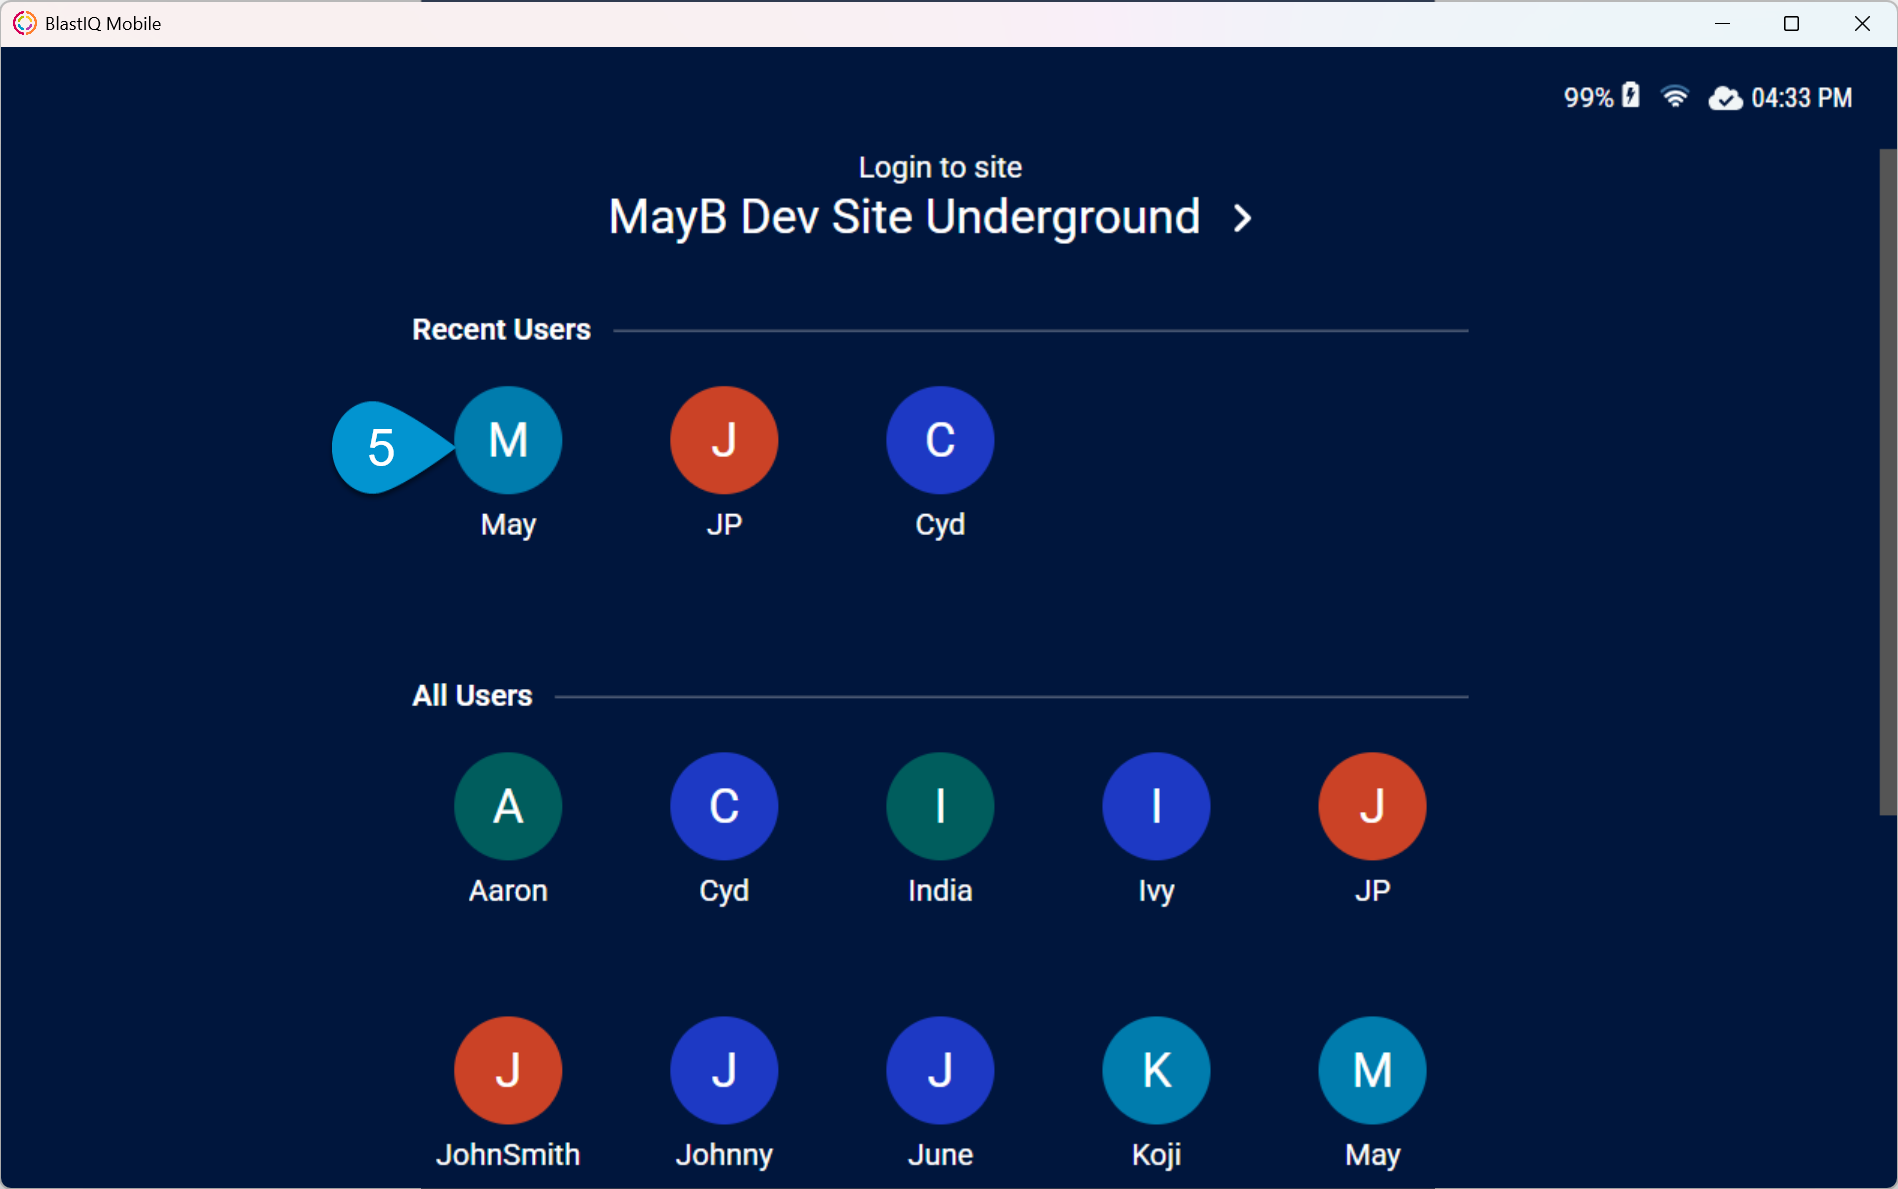This screenshot has height=1189, width=1898.
Task: Click the 04:33 PM clock text
Action: click(1801, 98)
